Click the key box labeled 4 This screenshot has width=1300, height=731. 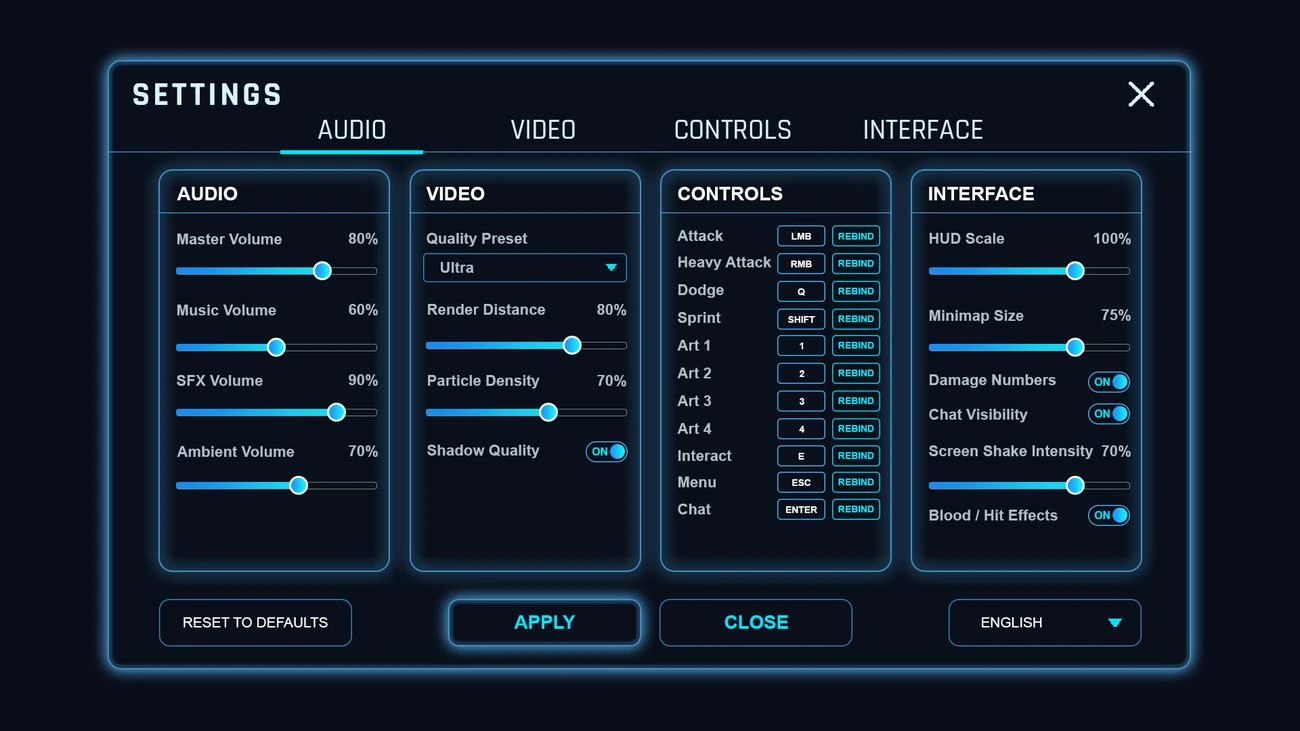(x=801, y=429)
